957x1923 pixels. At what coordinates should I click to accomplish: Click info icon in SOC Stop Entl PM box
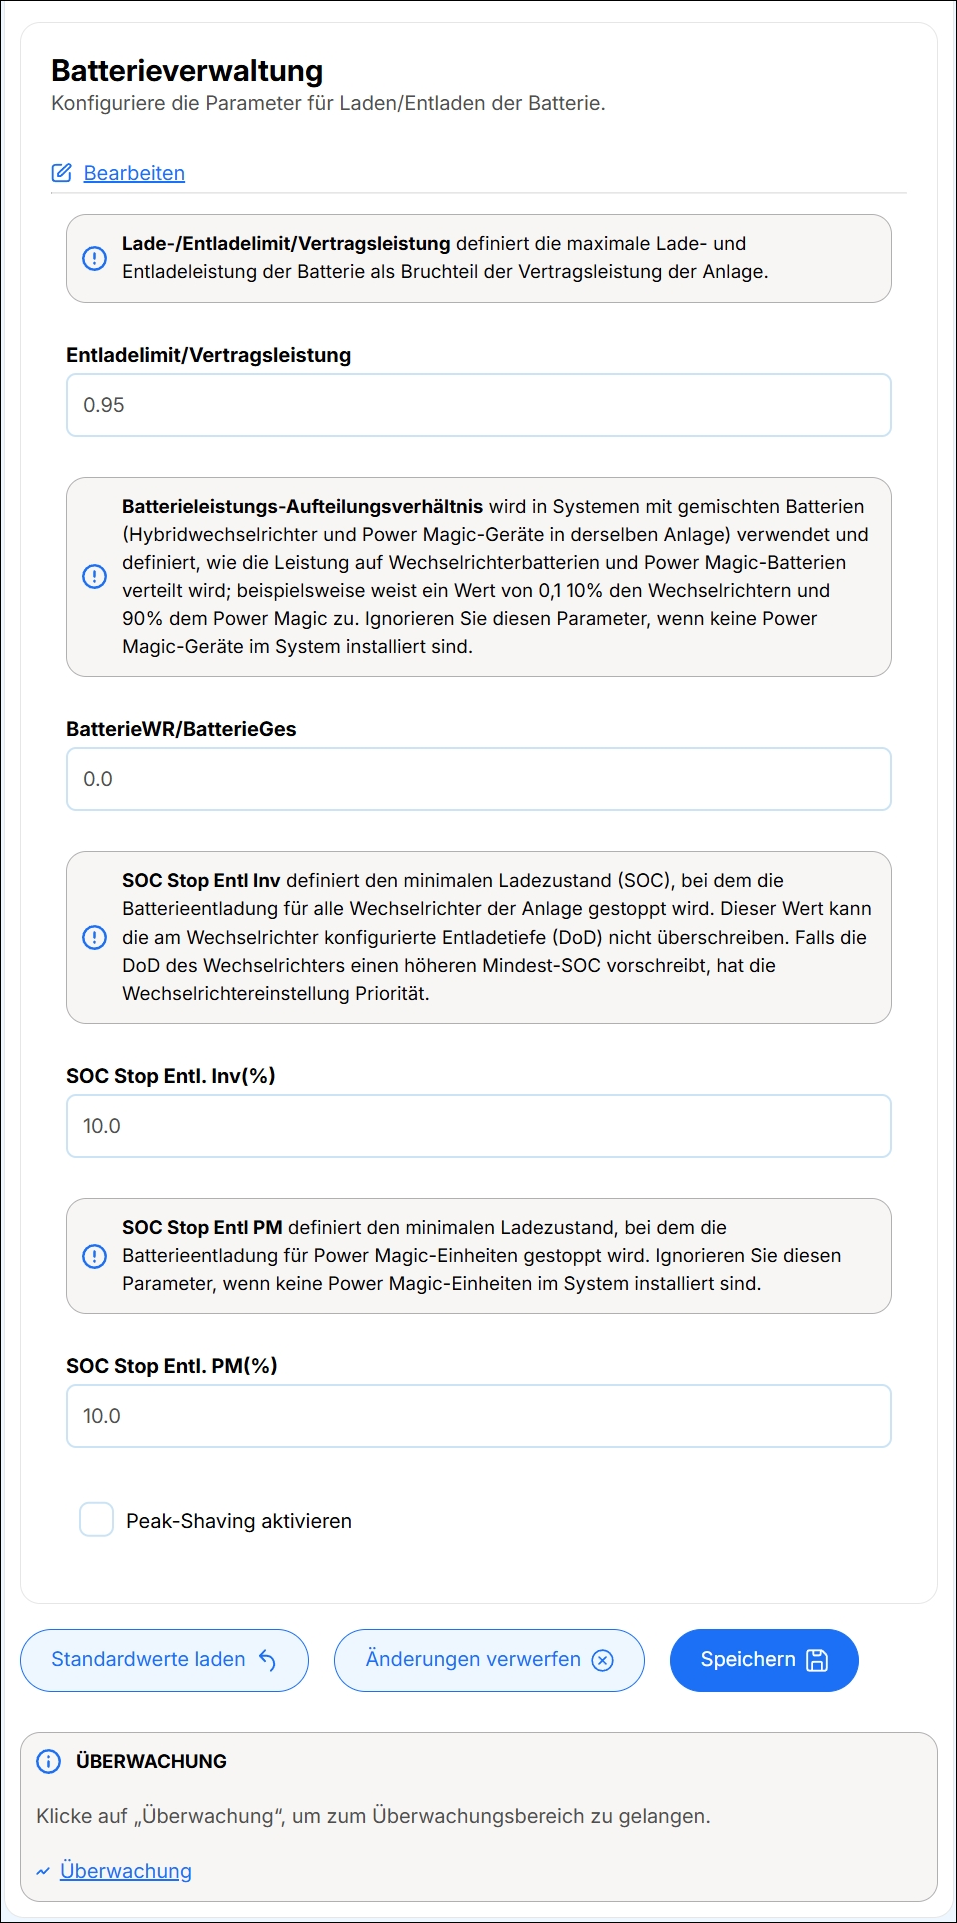(94, 1256)
